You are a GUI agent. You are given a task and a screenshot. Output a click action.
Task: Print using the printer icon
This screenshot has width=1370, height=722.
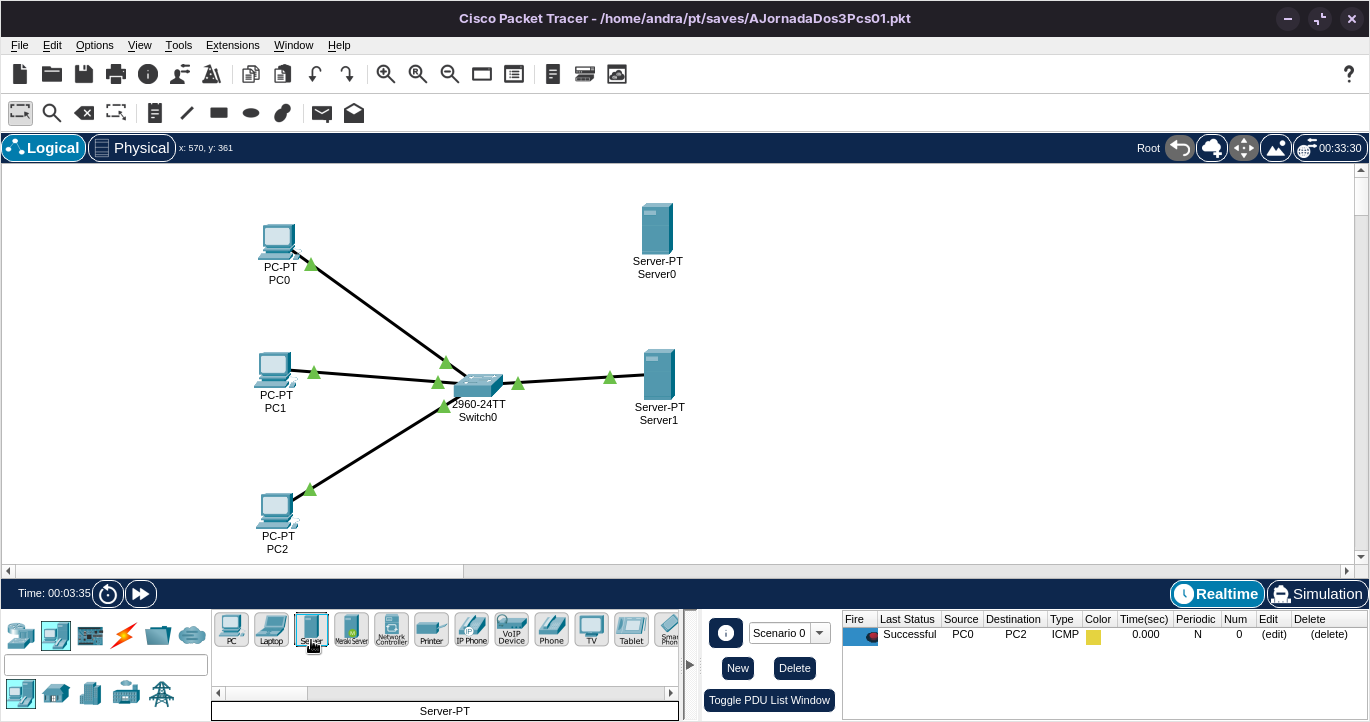[x=116, y=74]
